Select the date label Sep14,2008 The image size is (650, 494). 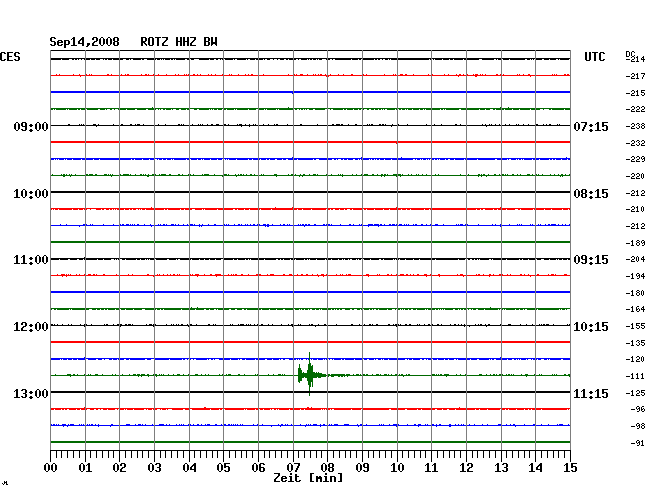tap(84, 42)
